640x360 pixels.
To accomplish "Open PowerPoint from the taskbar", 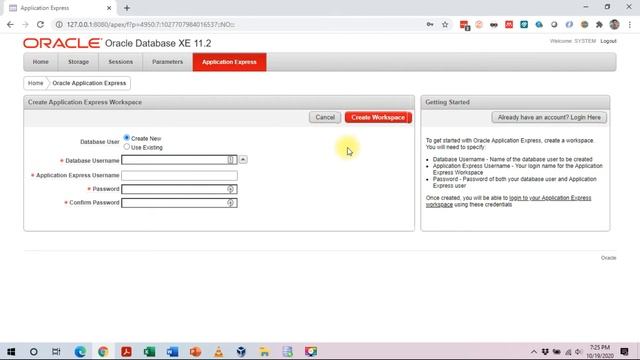I will pos(195,351).
